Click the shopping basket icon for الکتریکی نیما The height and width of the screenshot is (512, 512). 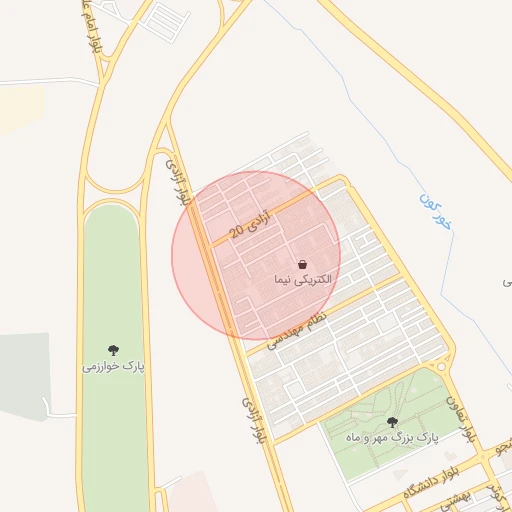coord(302,265)
